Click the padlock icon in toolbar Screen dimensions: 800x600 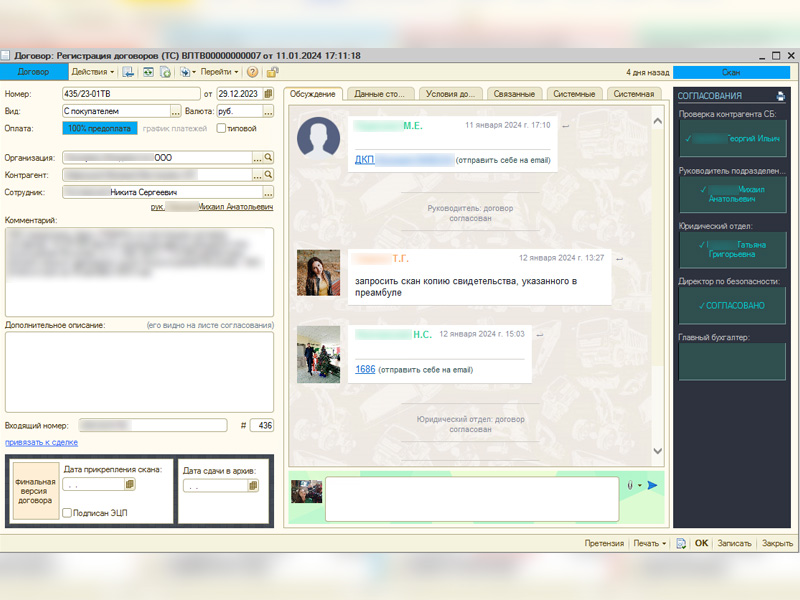pos(273,72)
